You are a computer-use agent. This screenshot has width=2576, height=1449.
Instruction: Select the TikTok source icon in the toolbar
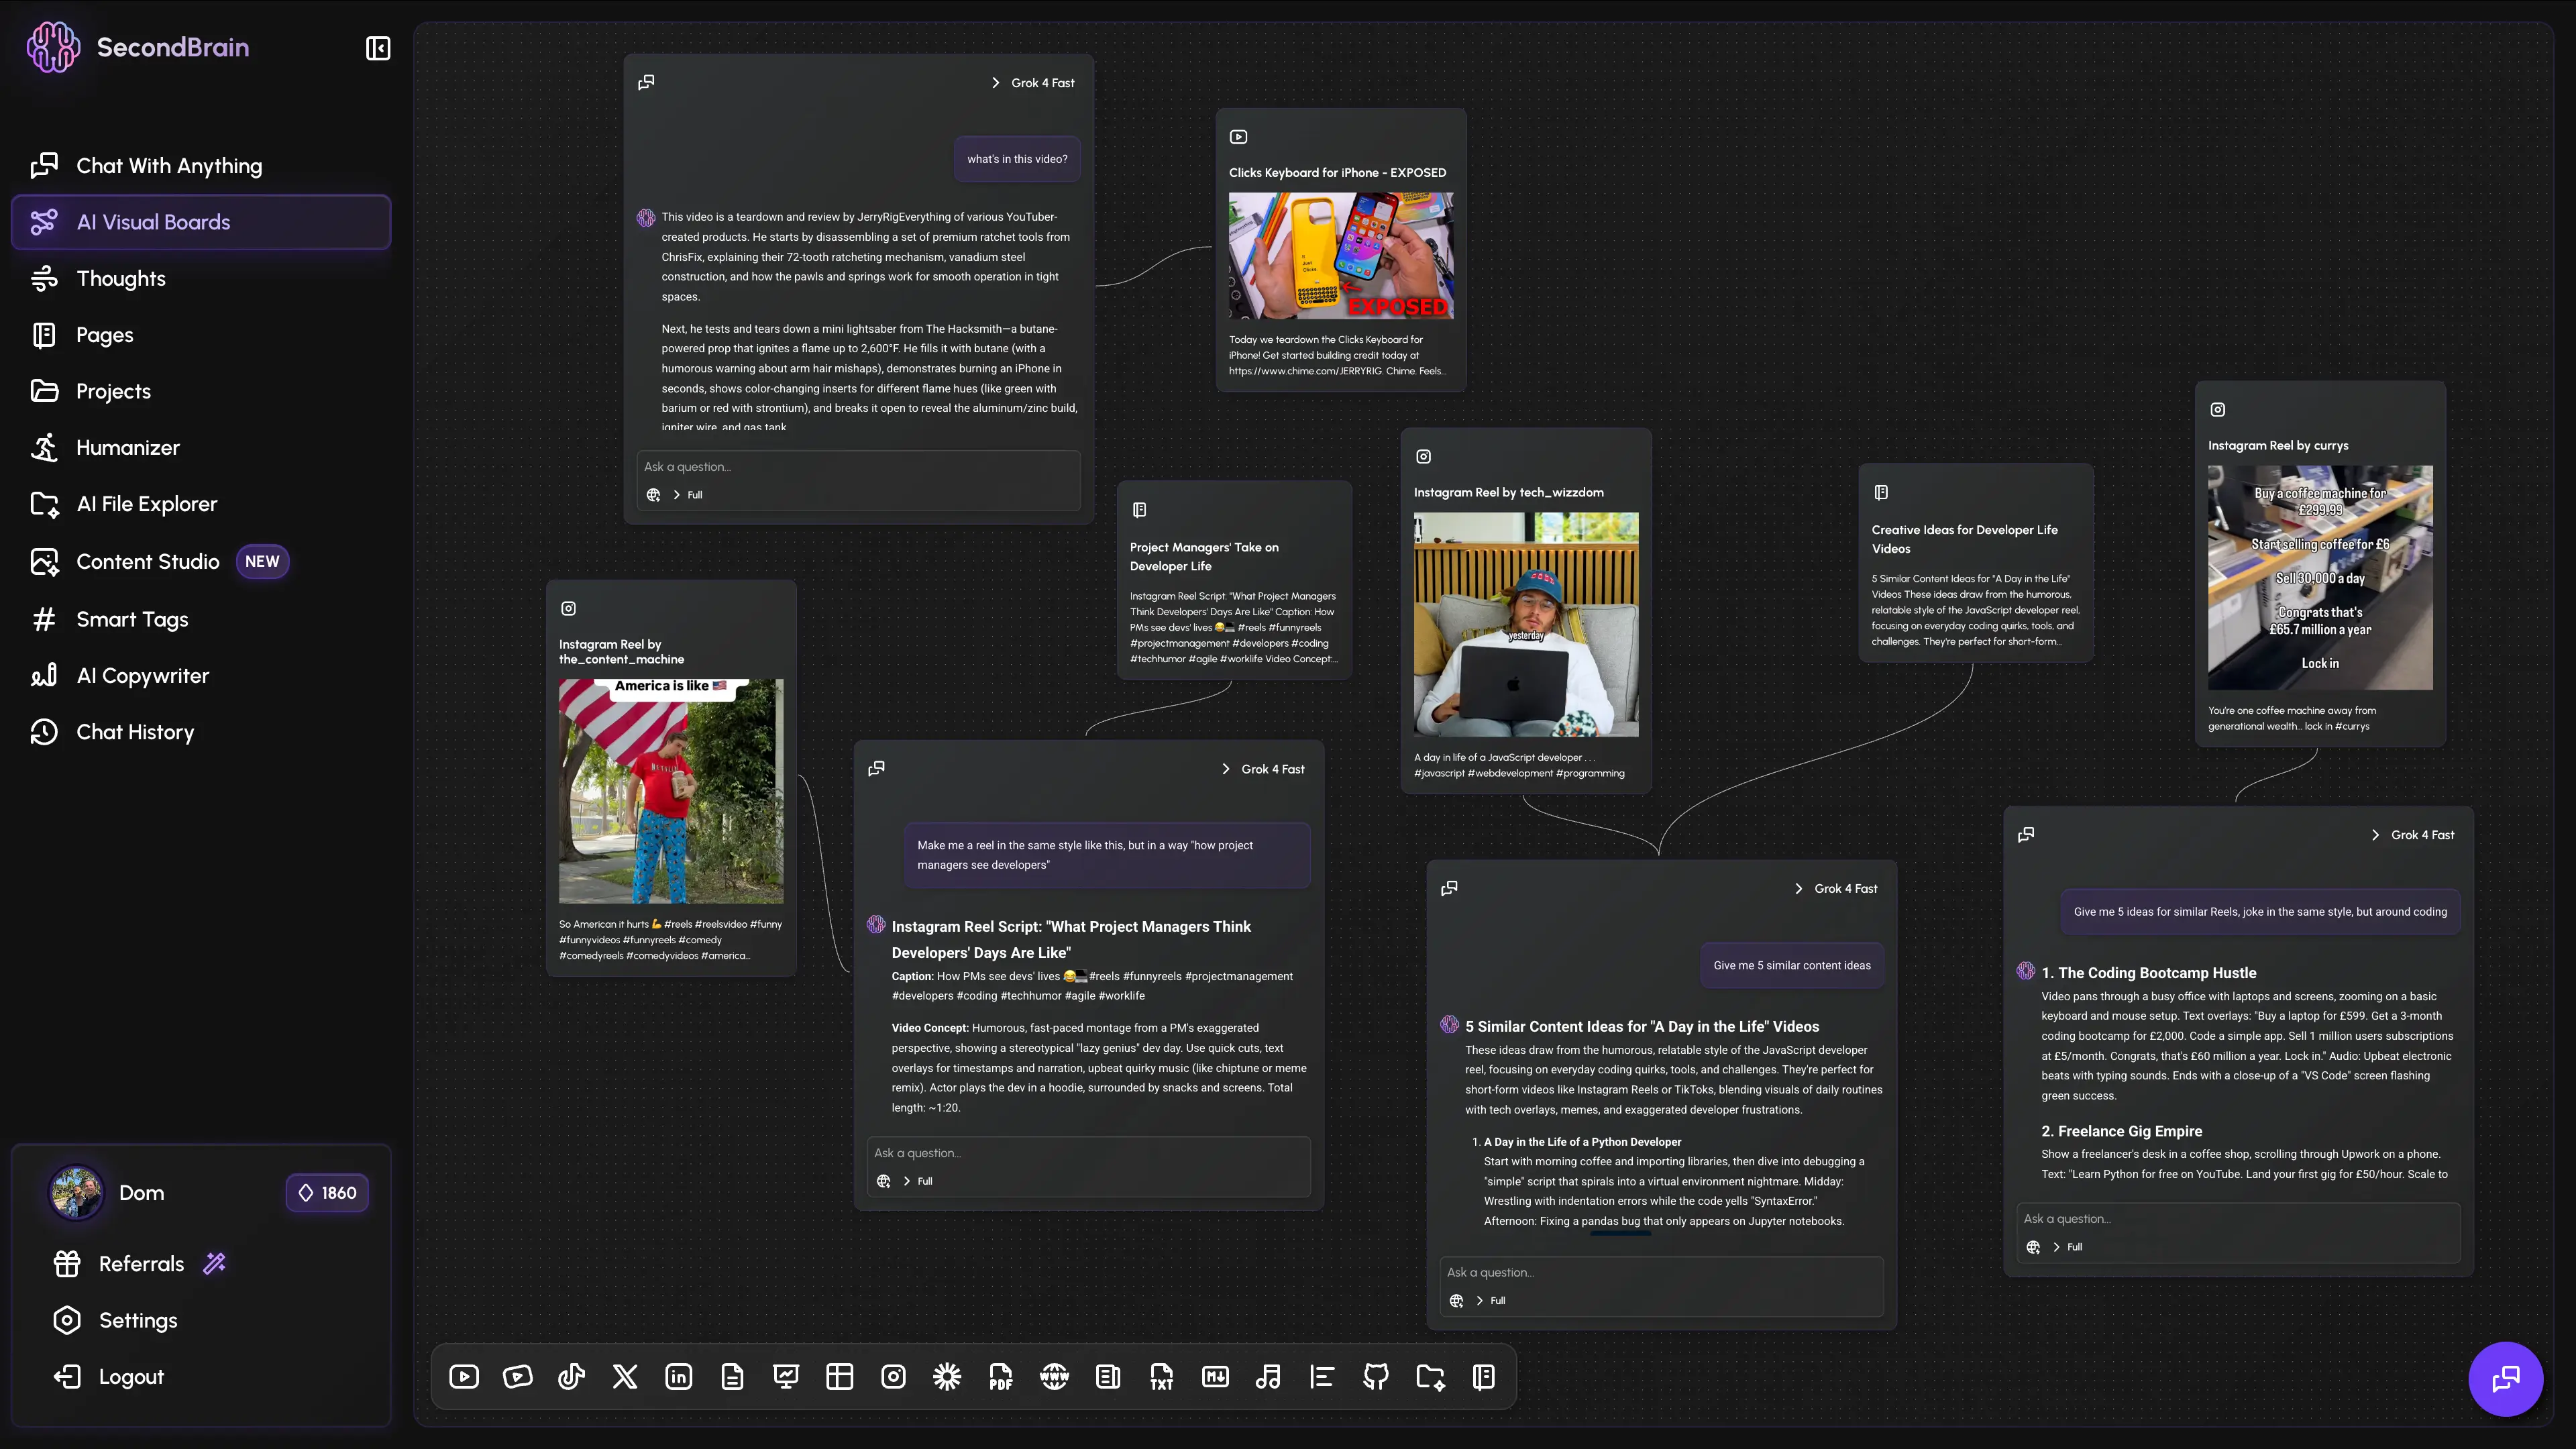pyautogui.click(x=571, y=1377)
